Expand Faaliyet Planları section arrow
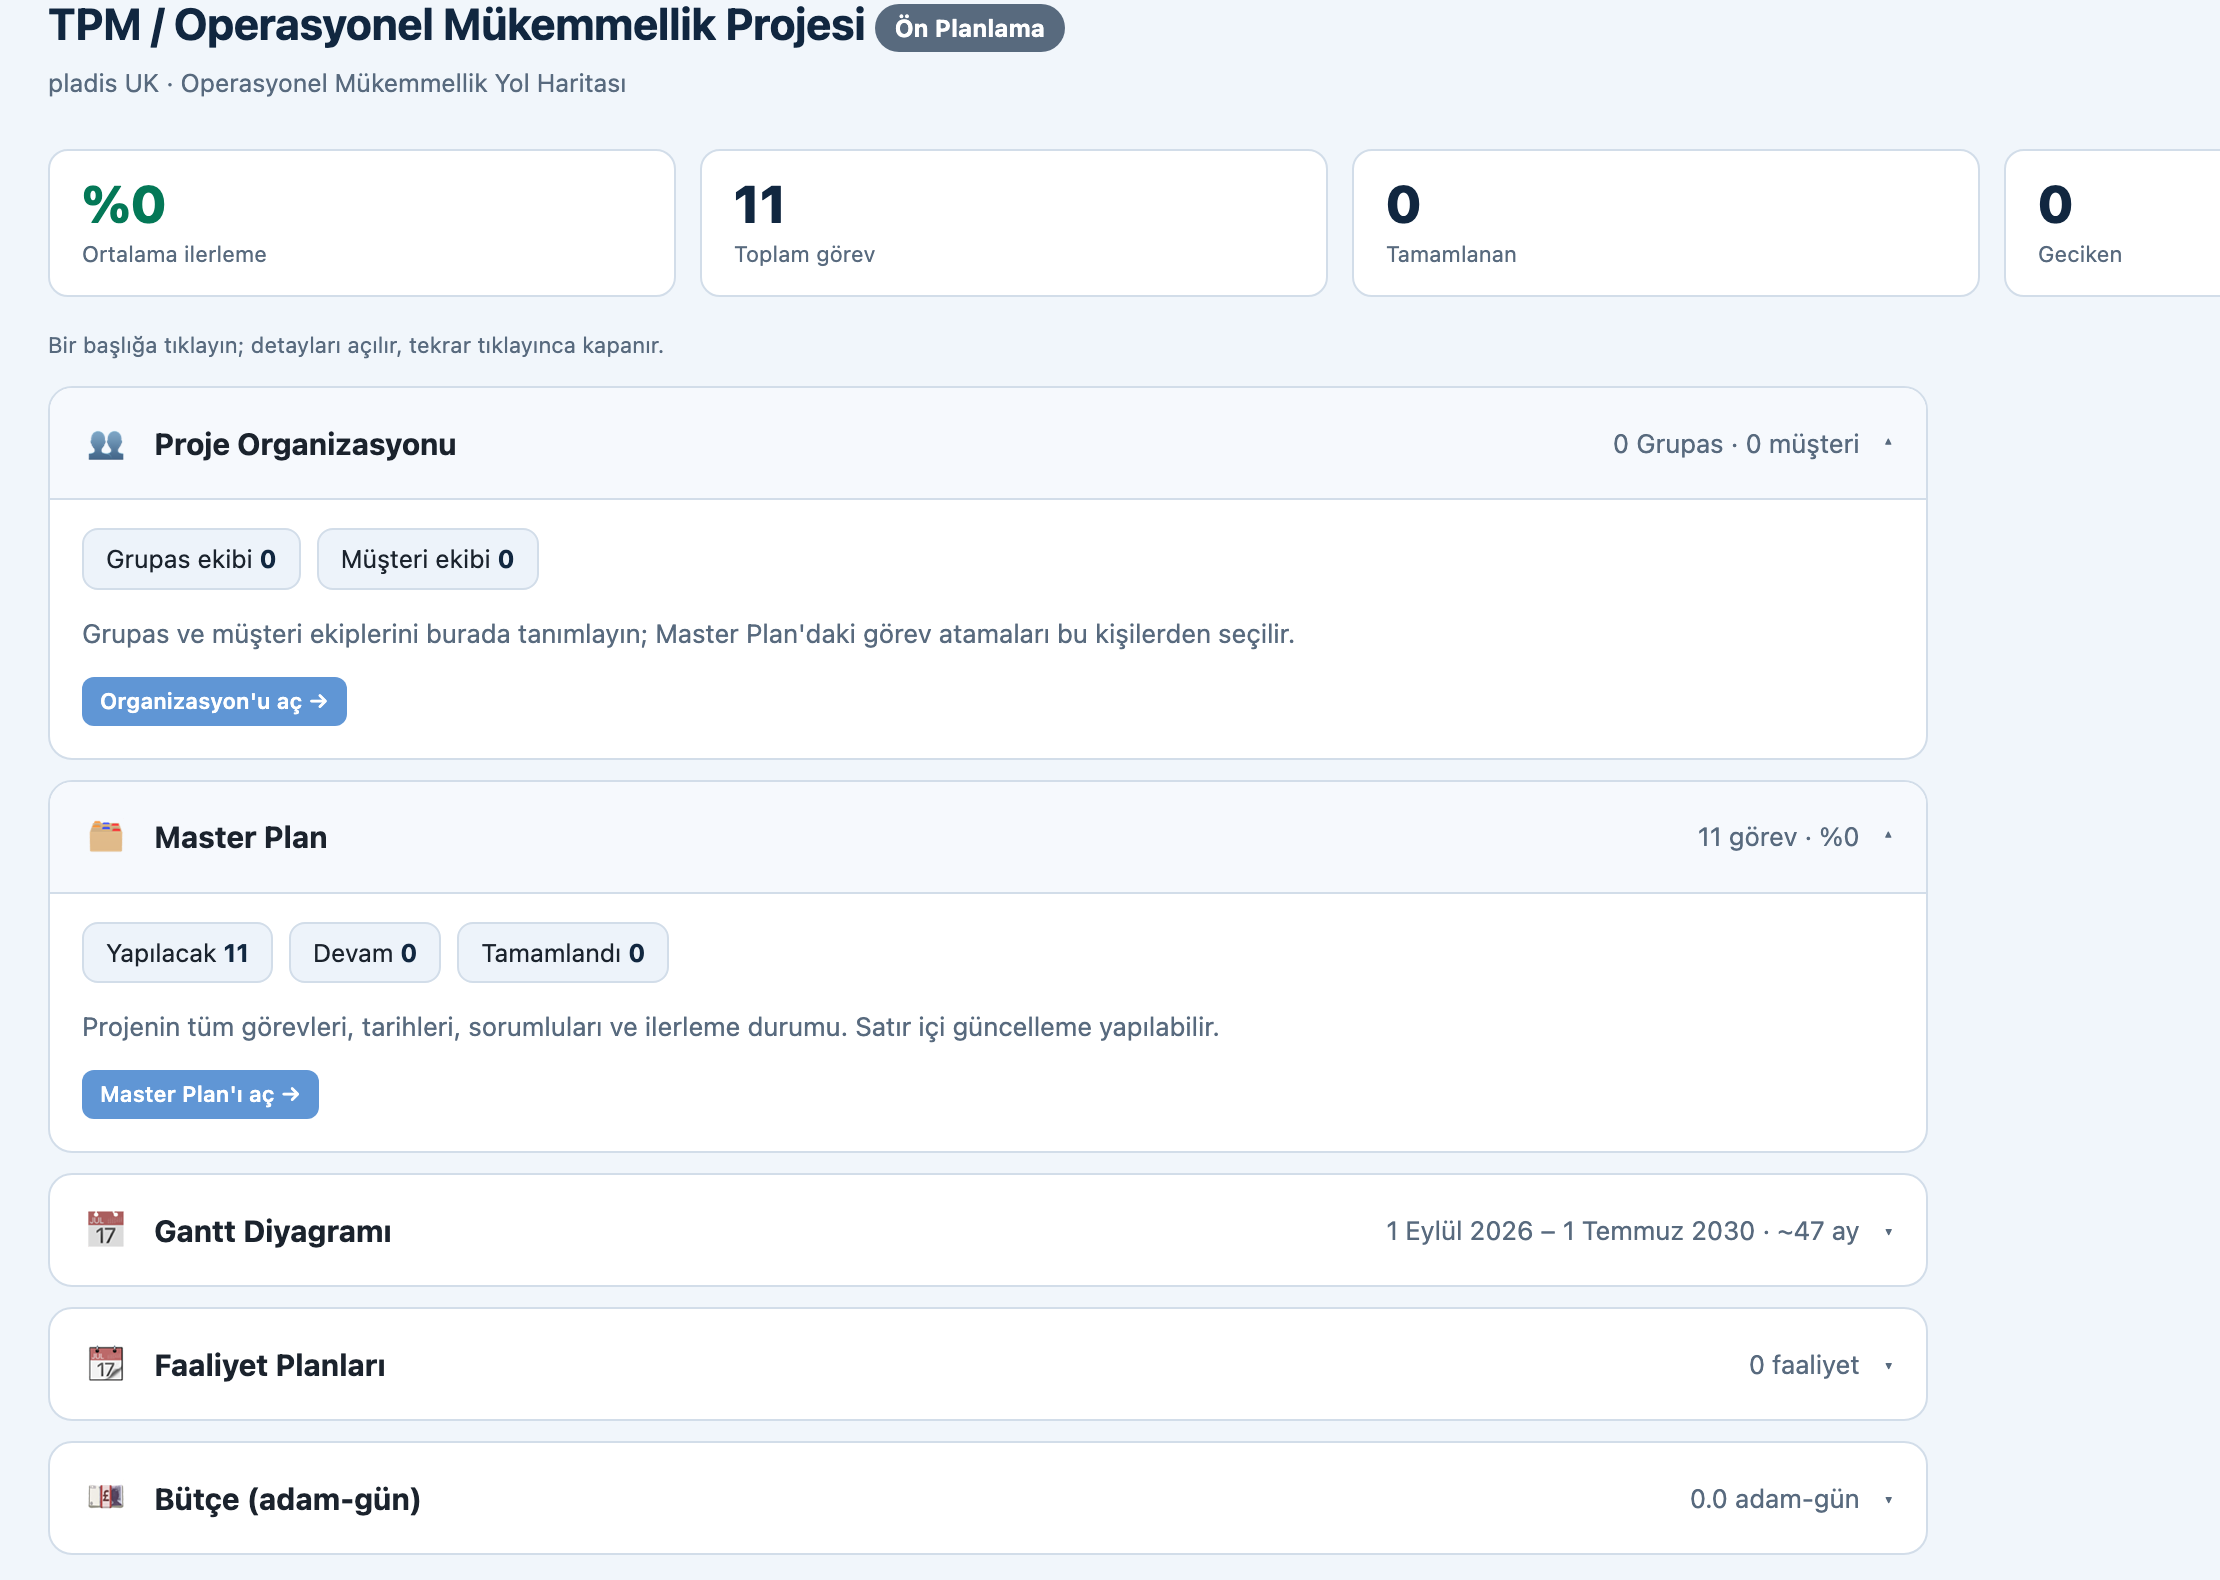 point(1888,1366)
